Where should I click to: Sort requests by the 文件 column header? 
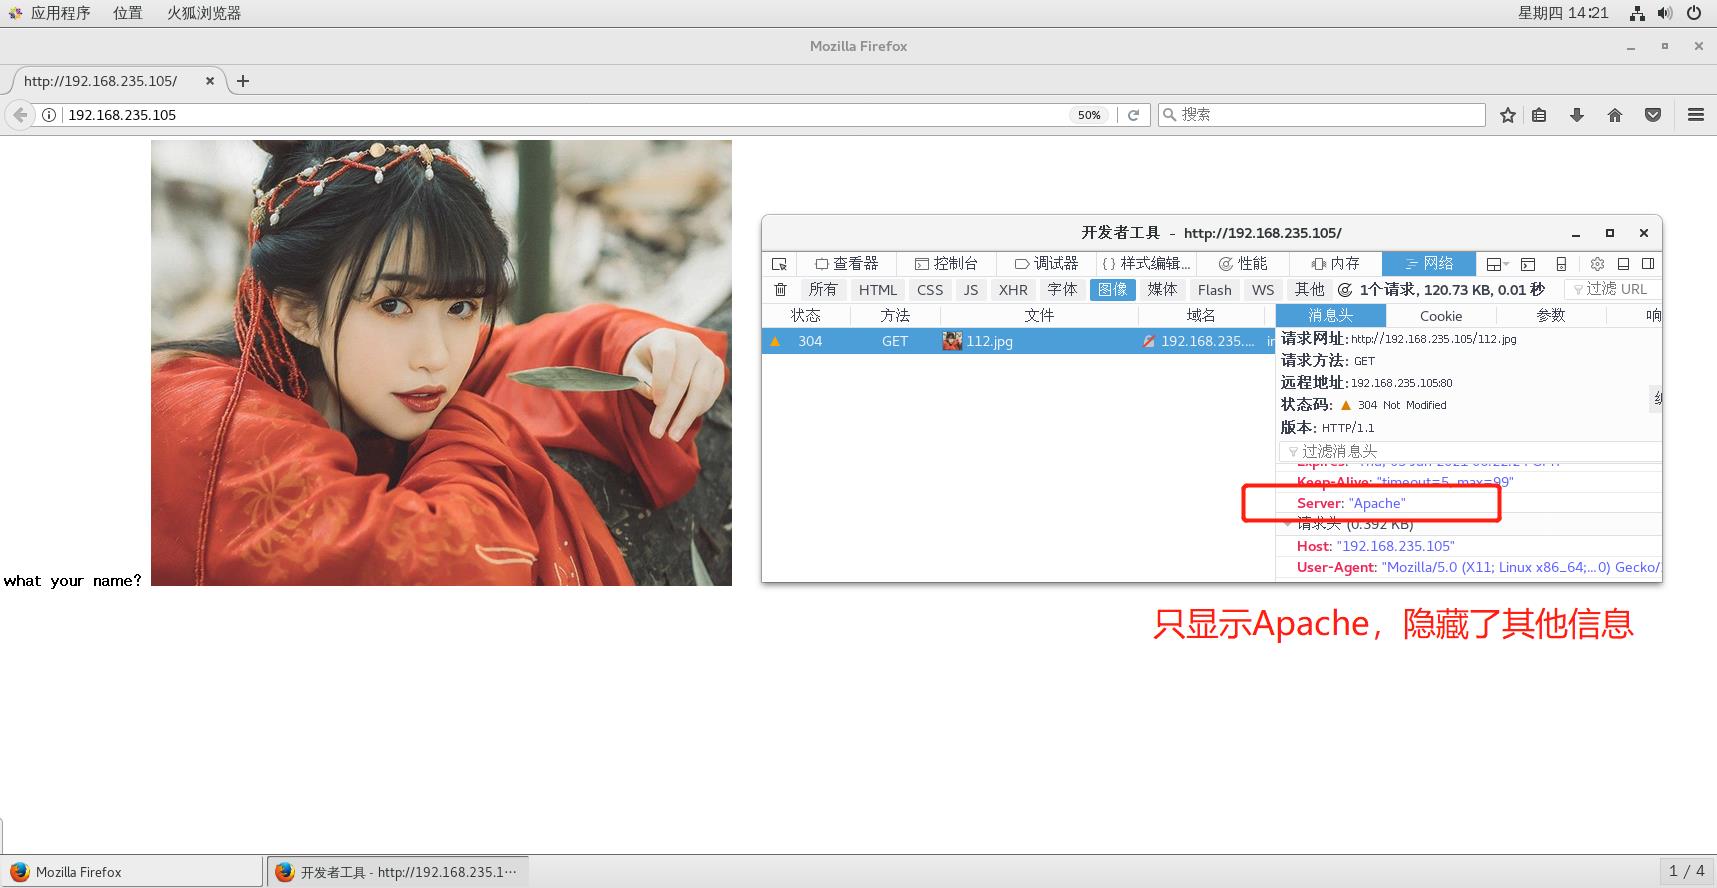[1039, 315]
